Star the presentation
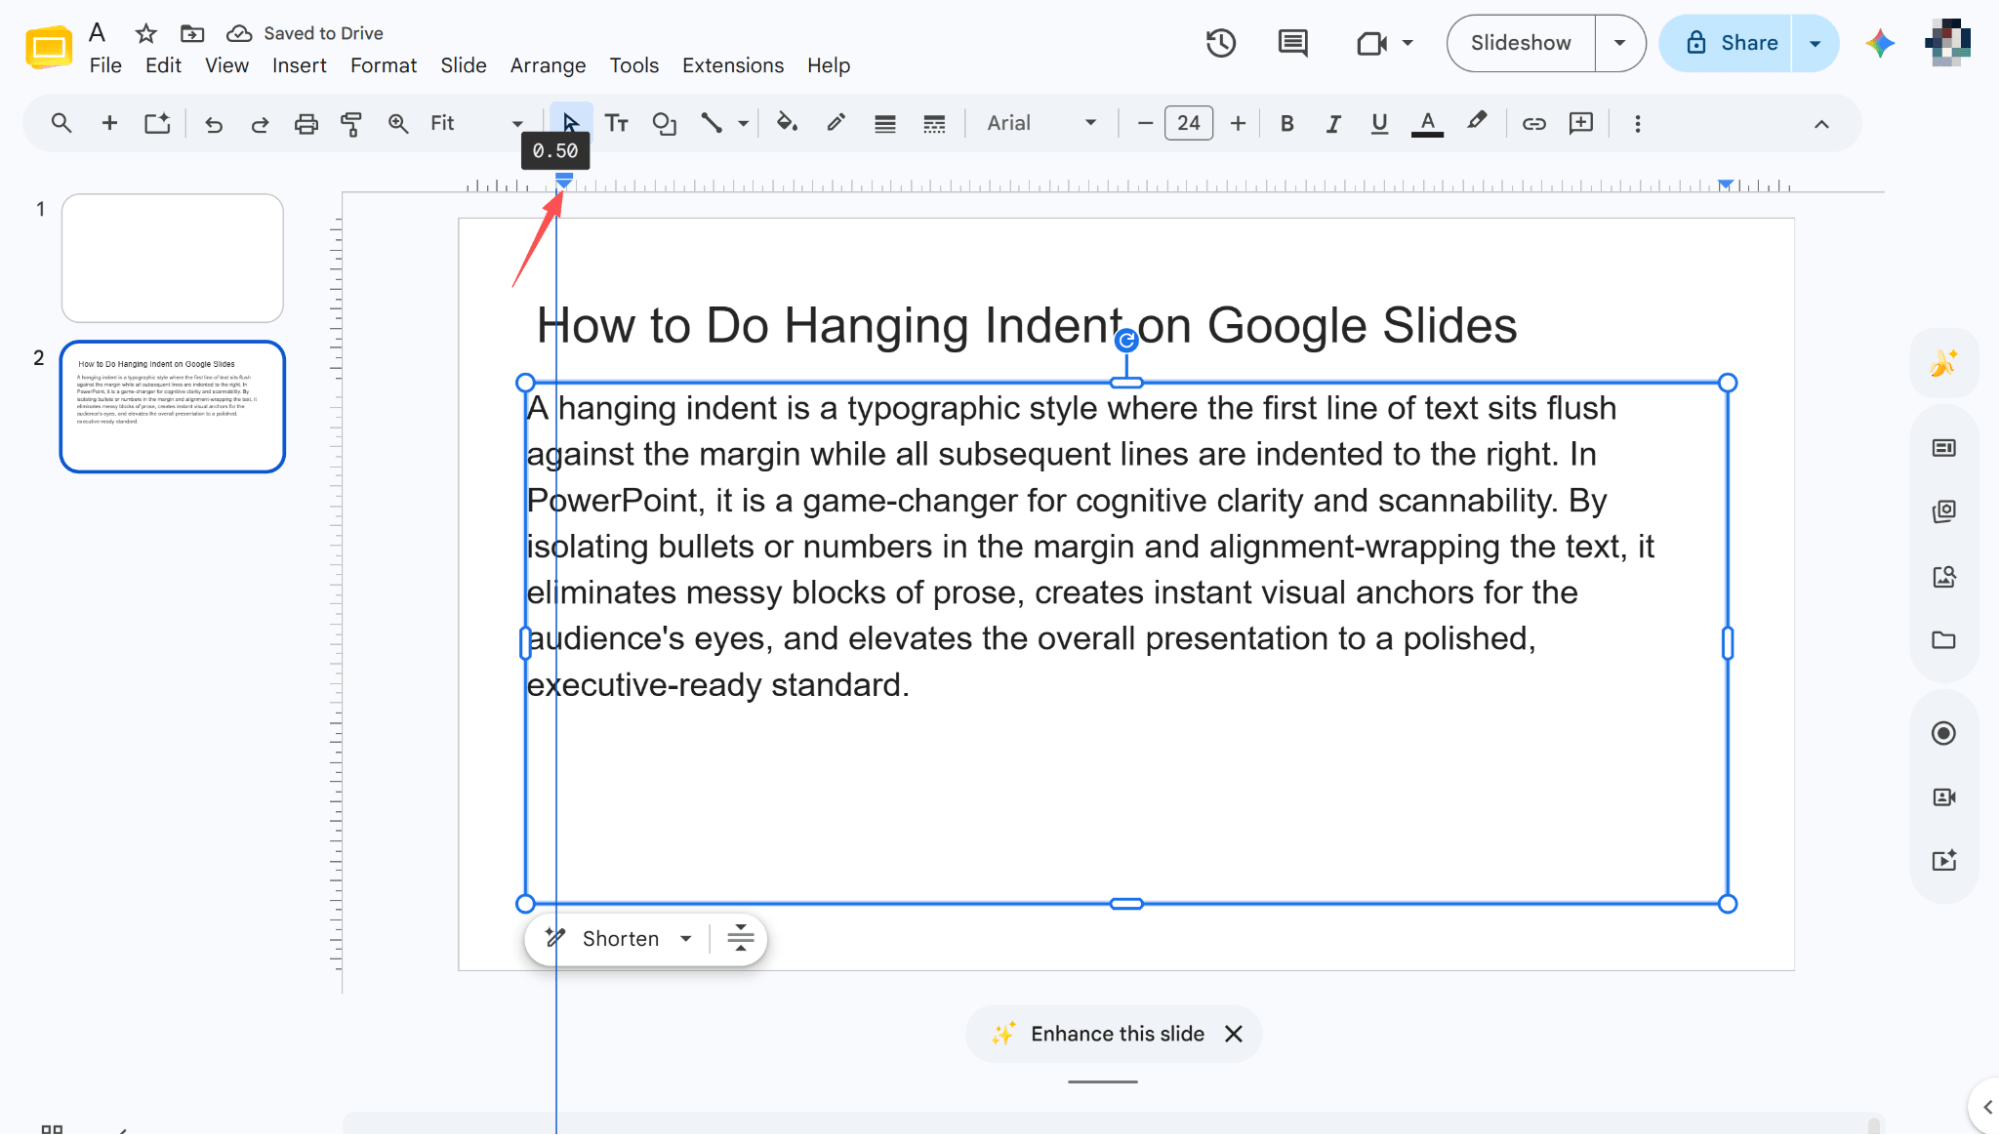 (x=146, y=33)
